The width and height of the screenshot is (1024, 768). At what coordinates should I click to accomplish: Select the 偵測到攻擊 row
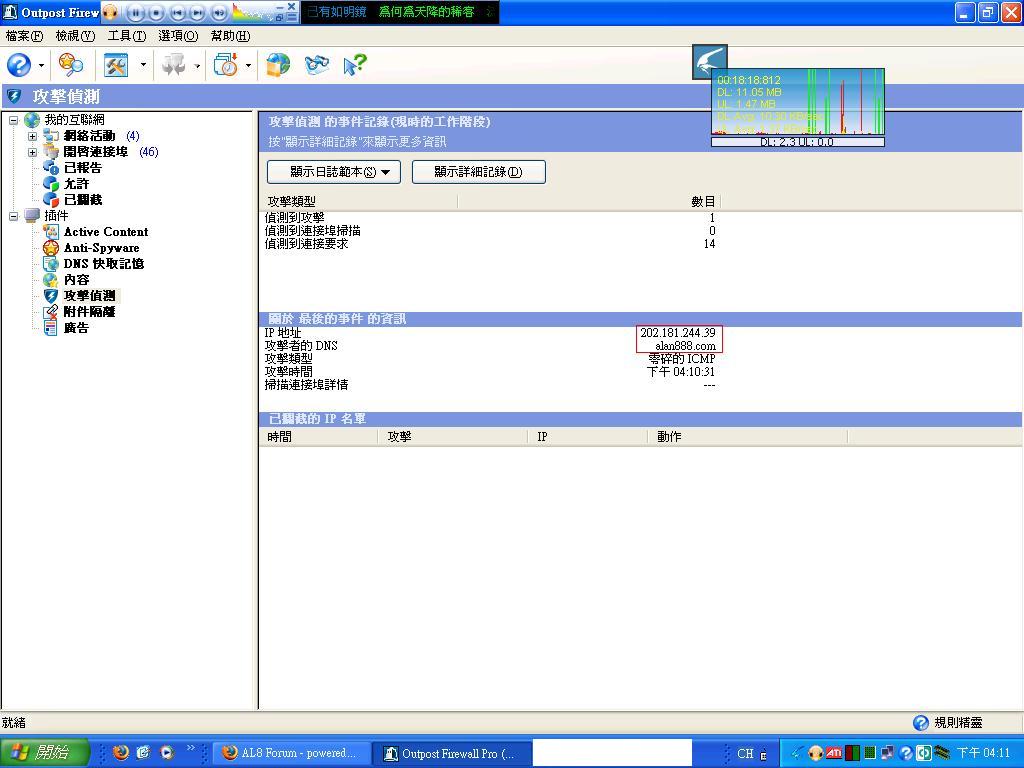[x=490, y=217]
